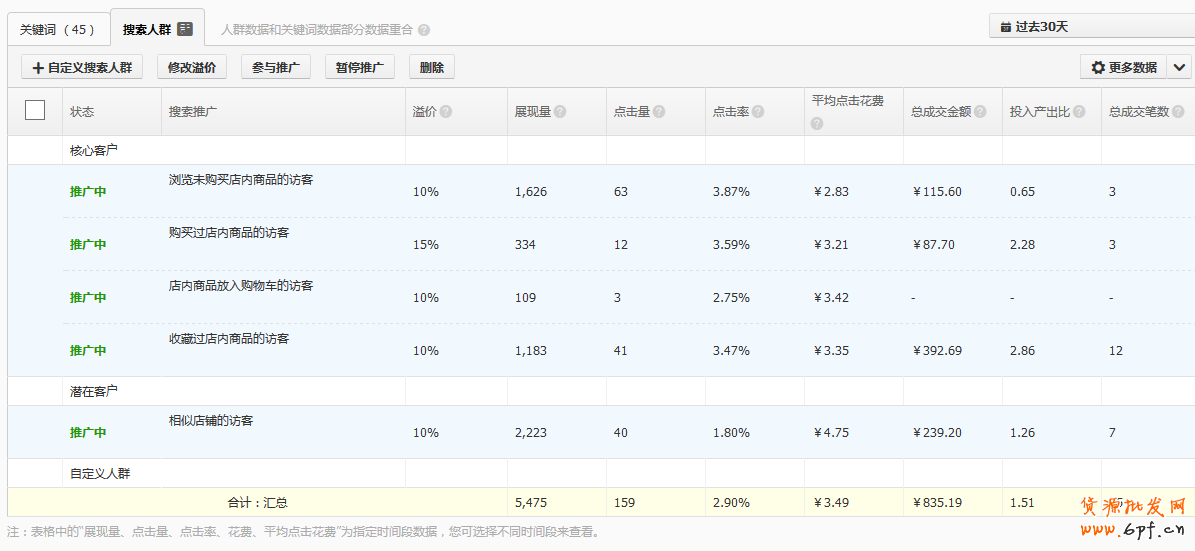Click help icon next to 点击量 column
Screen dimensions: 1195x551
(659, 112)
